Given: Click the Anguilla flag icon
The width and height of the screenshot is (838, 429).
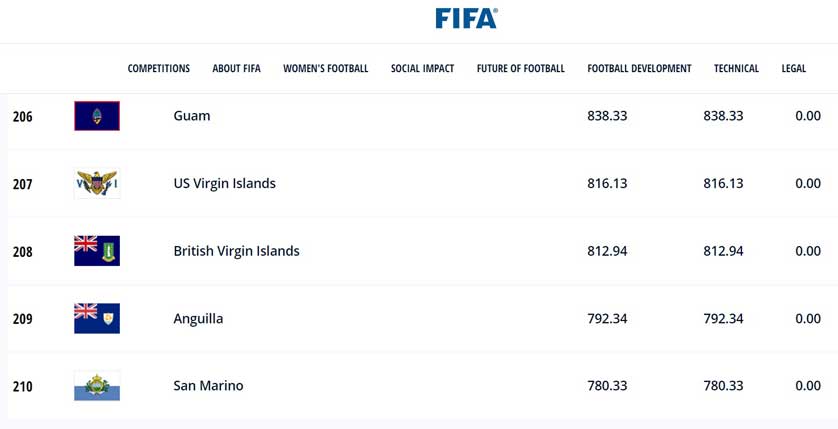Looking at the screenshot, I should 97,318.
